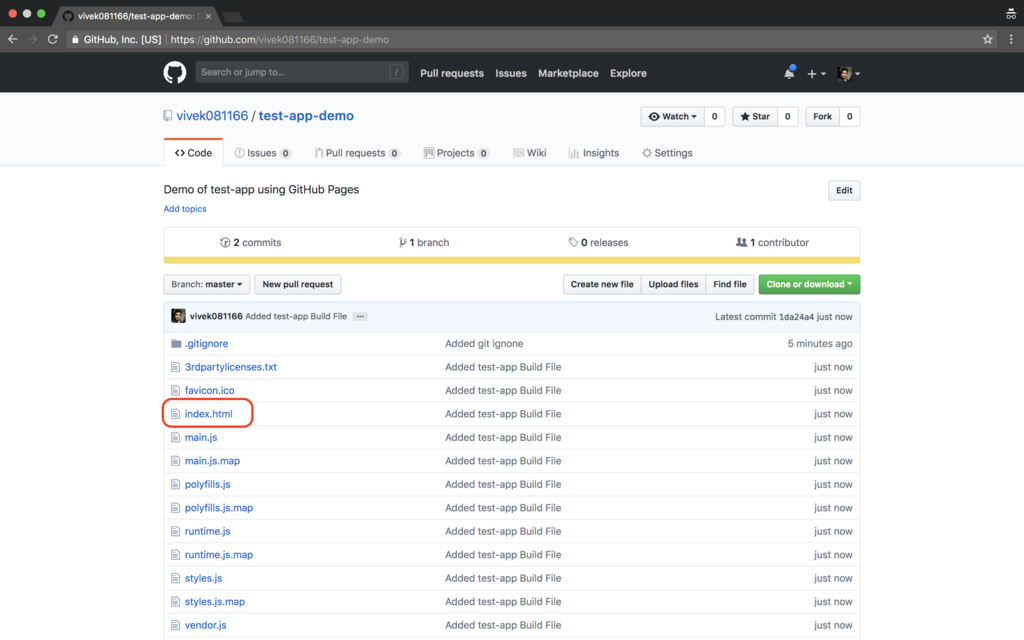View the 1 contributor page
Screen dimensions: 1024x640
tap(772, 242)
